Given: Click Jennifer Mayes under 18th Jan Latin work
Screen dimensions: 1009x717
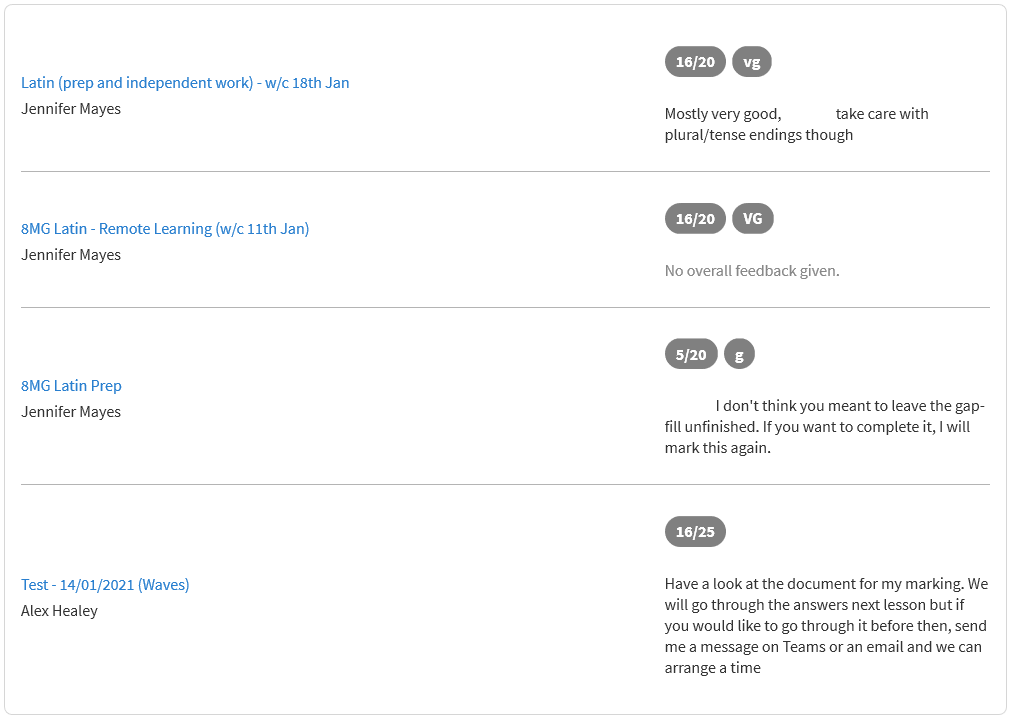Looking at the screenshot, I should coord(71,109).
